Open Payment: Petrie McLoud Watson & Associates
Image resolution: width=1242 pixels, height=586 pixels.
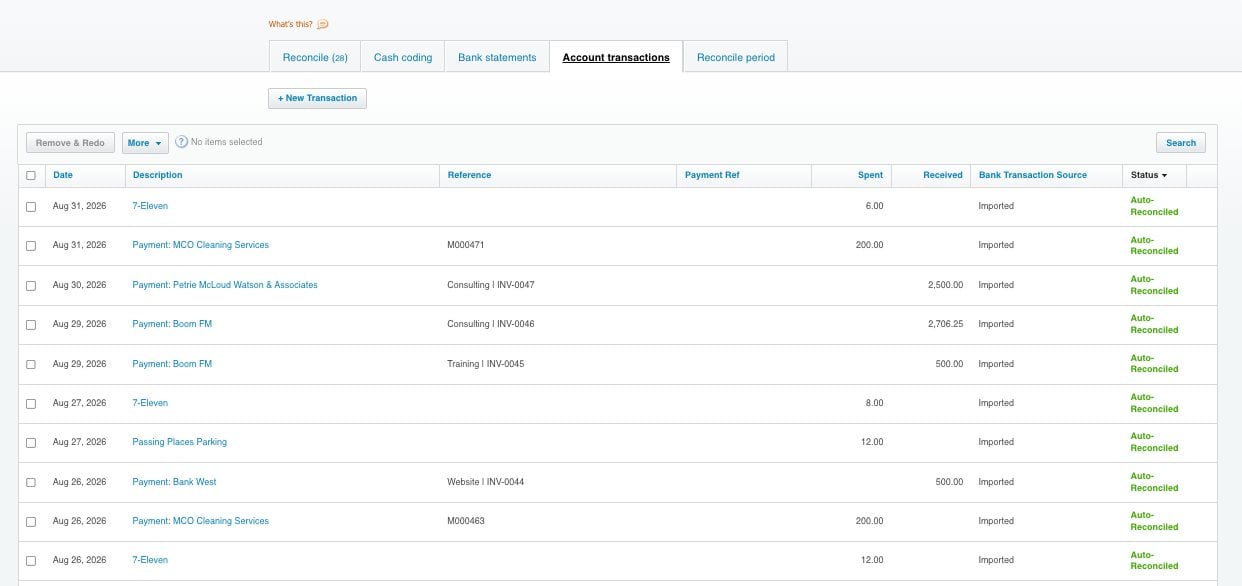tap(225, 285)
